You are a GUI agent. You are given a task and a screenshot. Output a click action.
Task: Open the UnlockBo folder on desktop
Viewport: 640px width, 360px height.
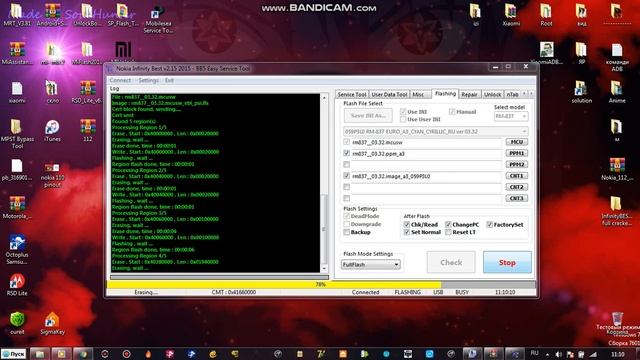pyautogui.click(x=87, y=15)
